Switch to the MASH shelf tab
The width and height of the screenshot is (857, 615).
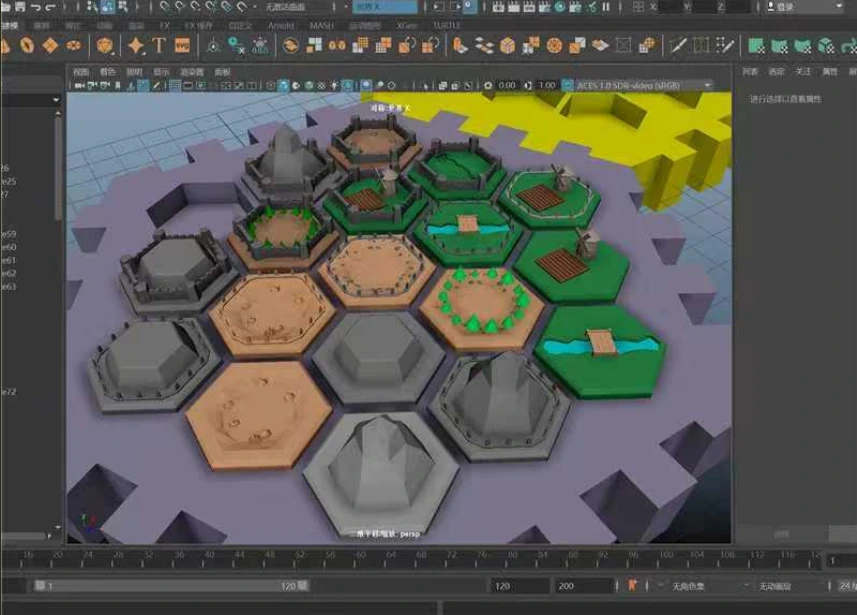click(321, 26)
